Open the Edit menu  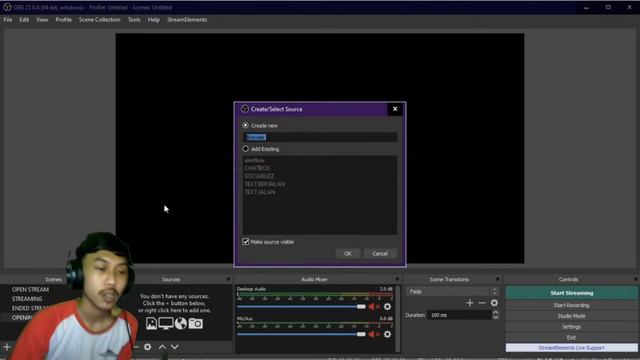24,20
